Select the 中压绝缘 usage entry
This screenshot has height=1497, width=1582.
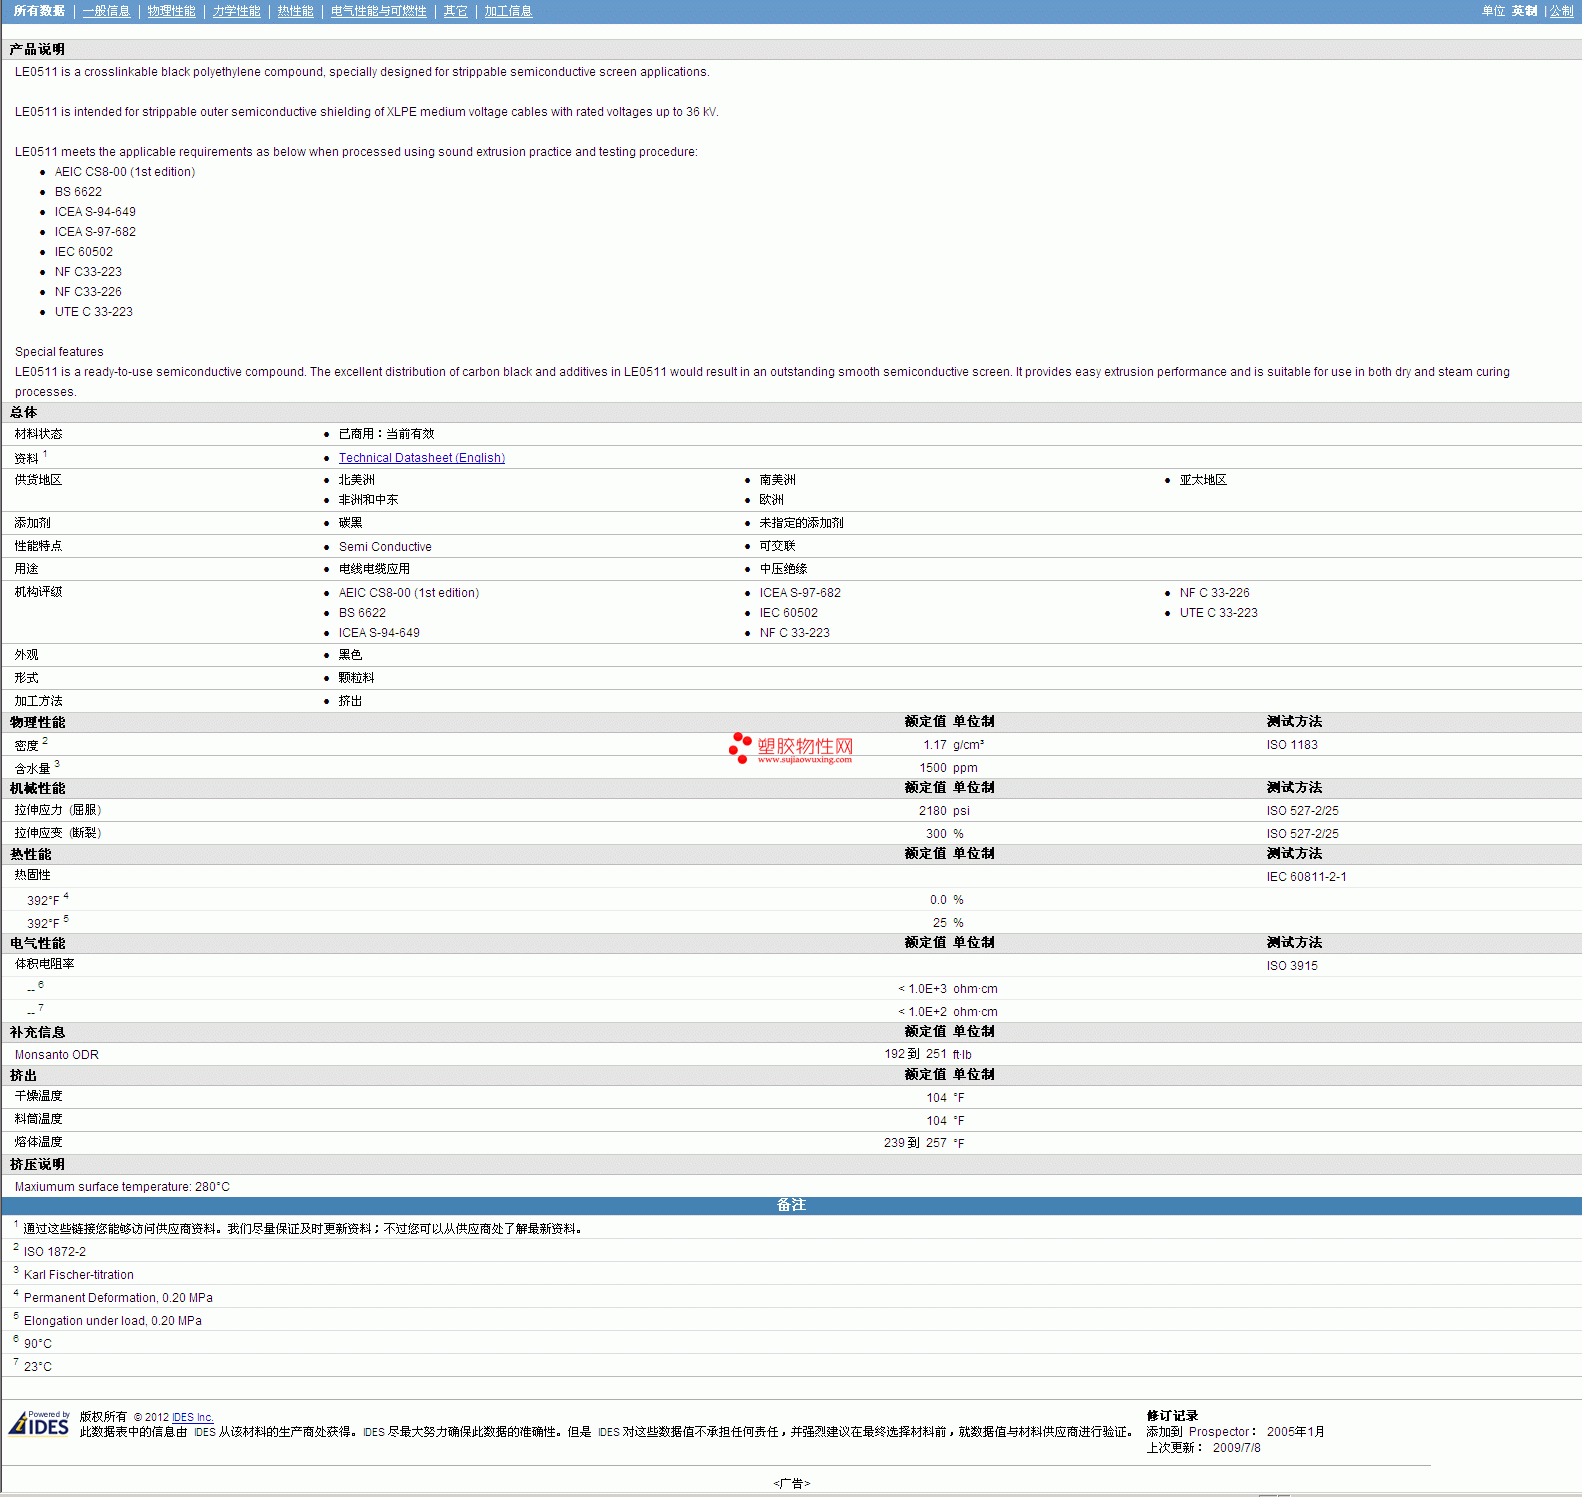[783, 569]
